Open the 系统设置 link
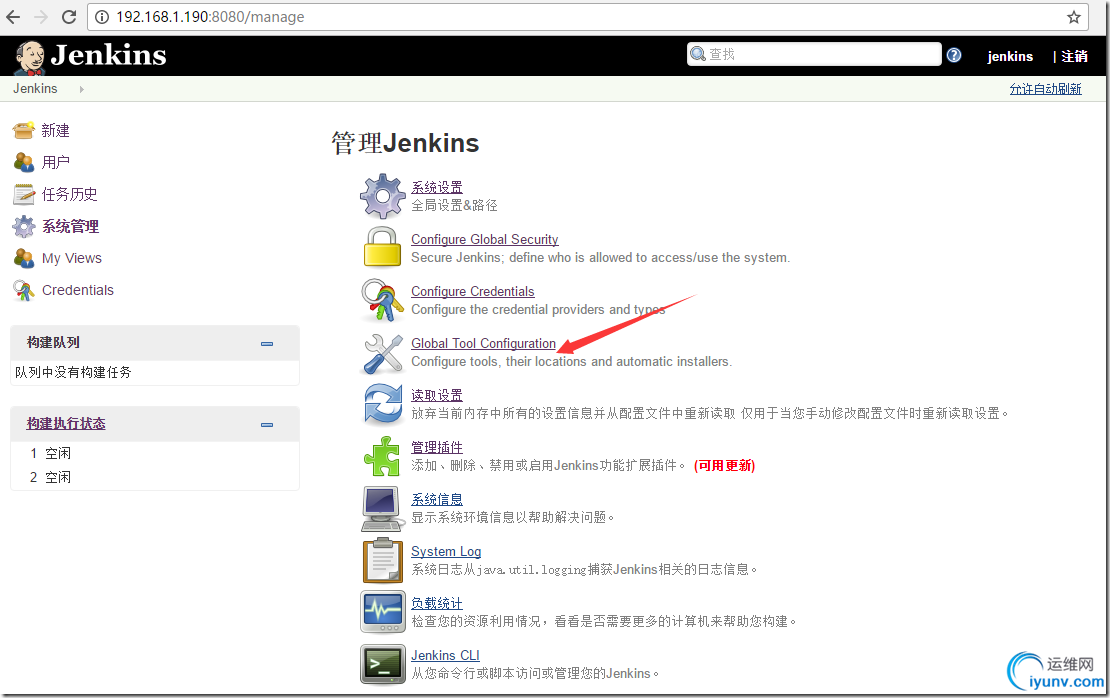The image size is (1110, 698). [437, 187]
